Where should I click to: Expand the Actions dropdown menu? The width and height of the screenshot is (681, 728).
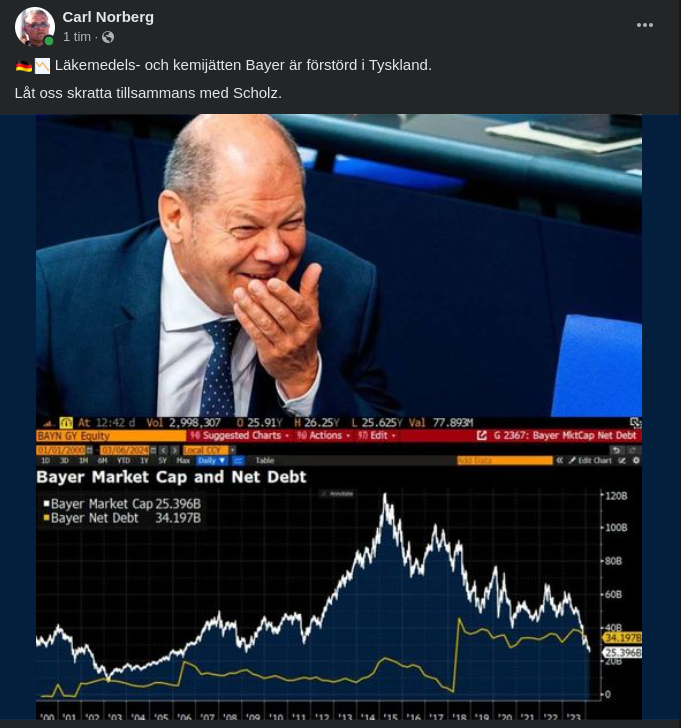[322, 436]
